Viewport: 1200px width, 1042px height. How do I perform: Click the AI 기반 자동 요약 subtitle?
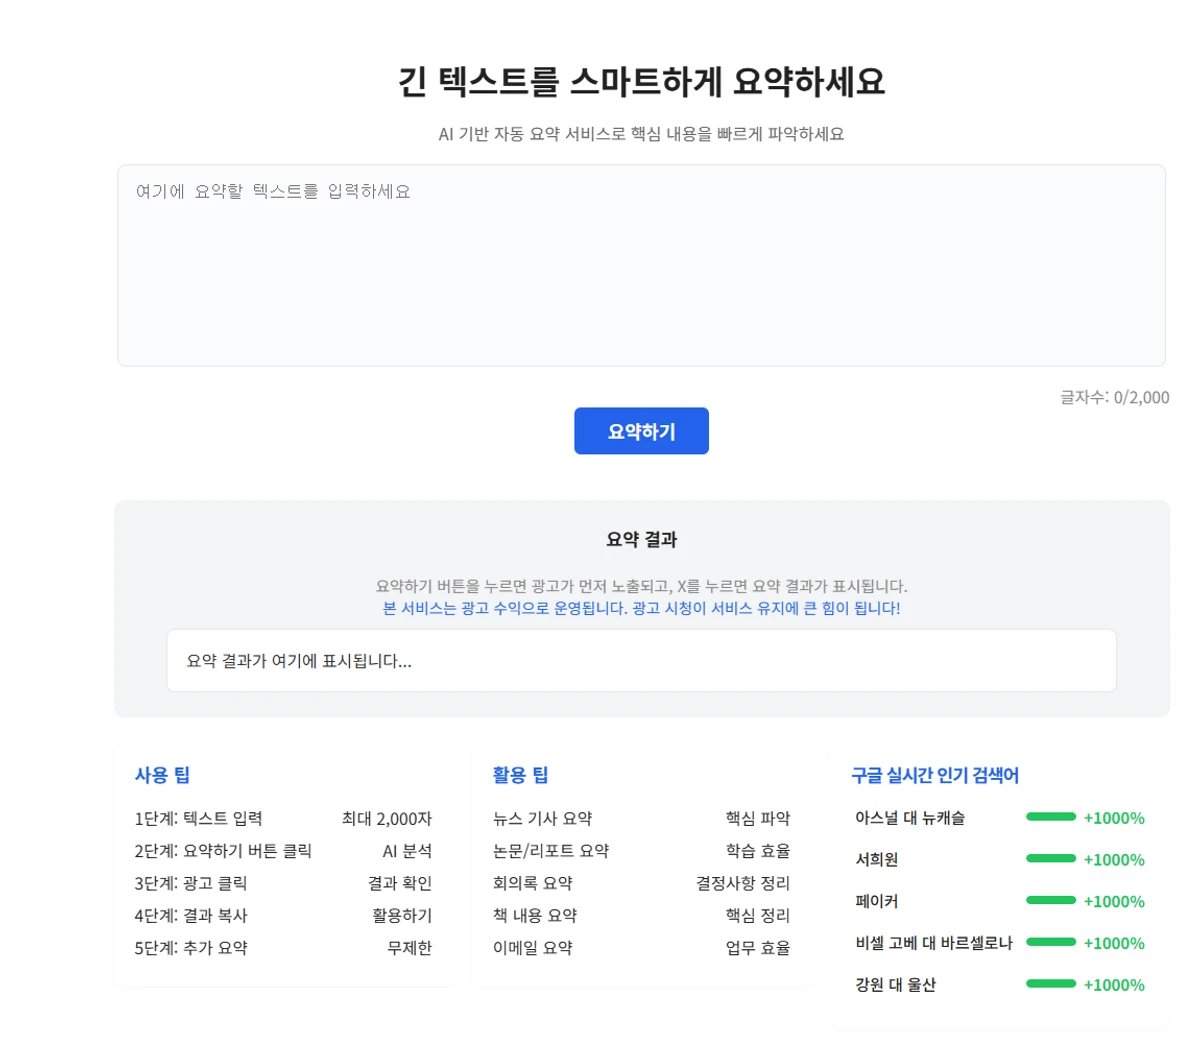[x=641, y=134]
